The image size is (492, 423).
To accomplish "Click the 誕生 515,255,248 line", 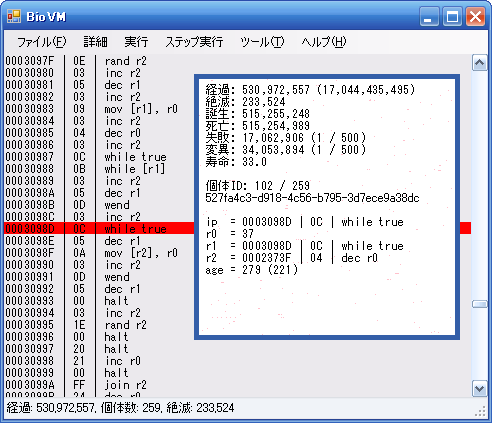I will tap(258, 114).
